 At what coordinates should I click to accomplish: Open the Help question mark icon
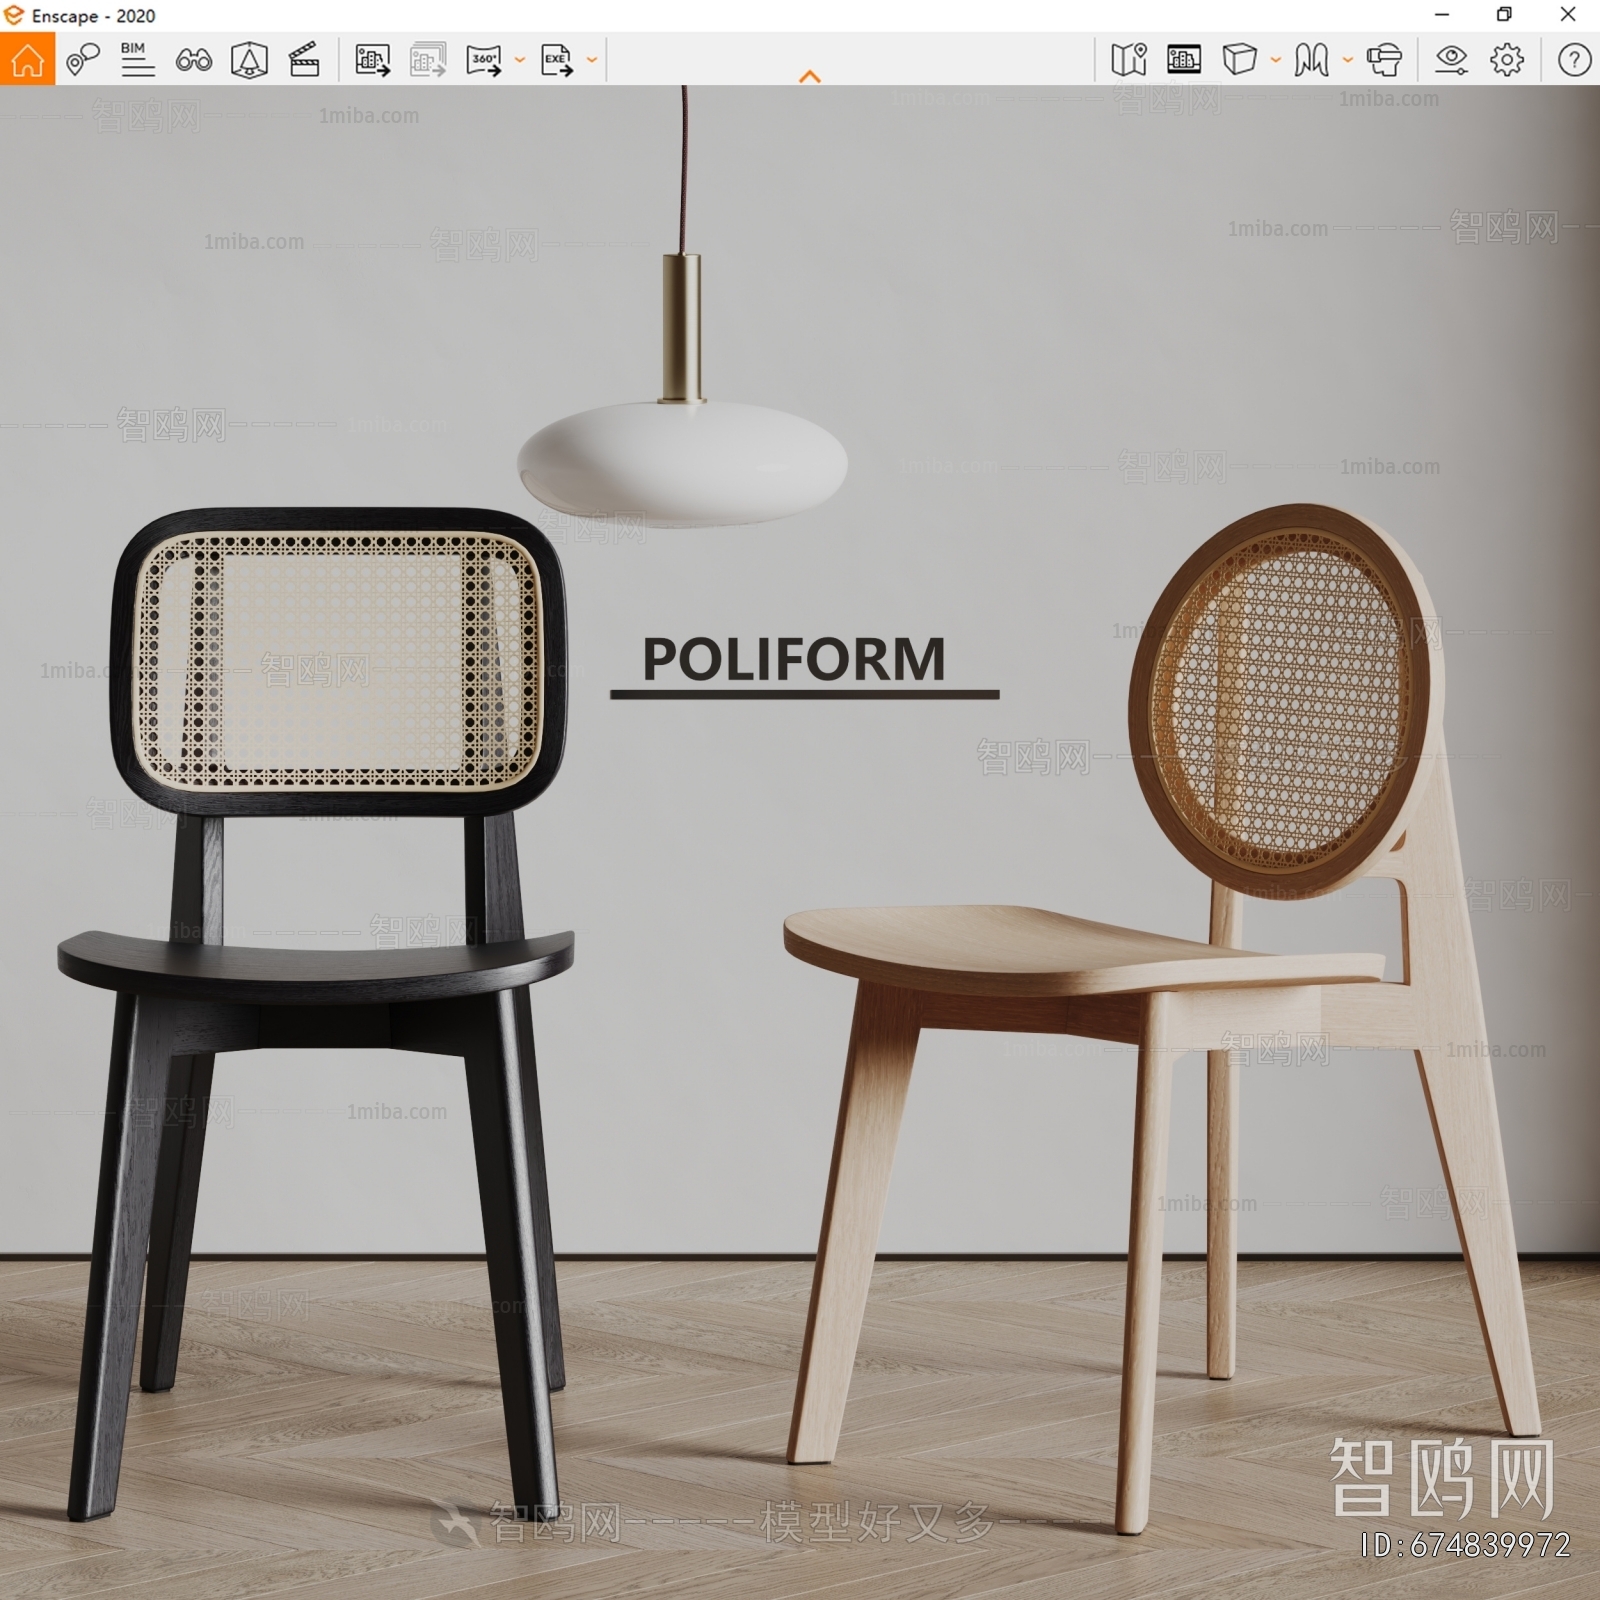click(x=1574, y=60)
